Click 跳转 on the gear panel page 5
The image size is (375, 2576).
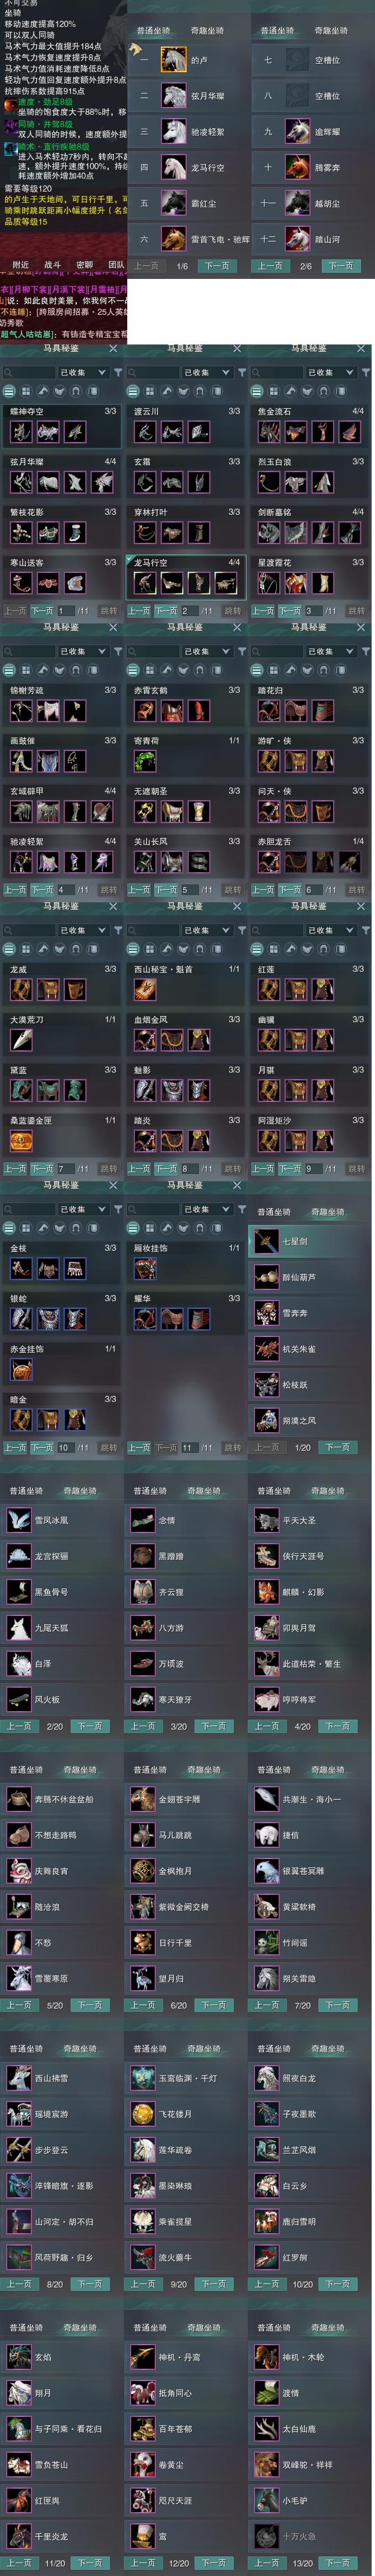(x=232, y=889)
